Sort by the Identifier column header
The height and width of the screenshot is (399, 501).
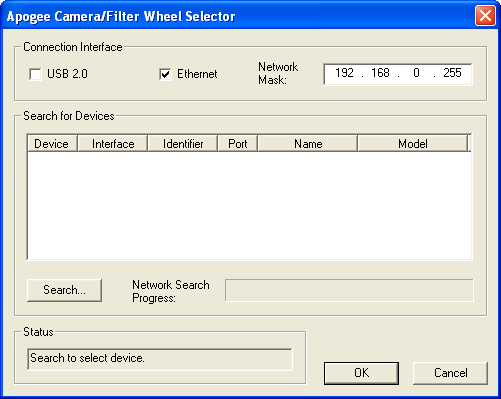[183, 144]
